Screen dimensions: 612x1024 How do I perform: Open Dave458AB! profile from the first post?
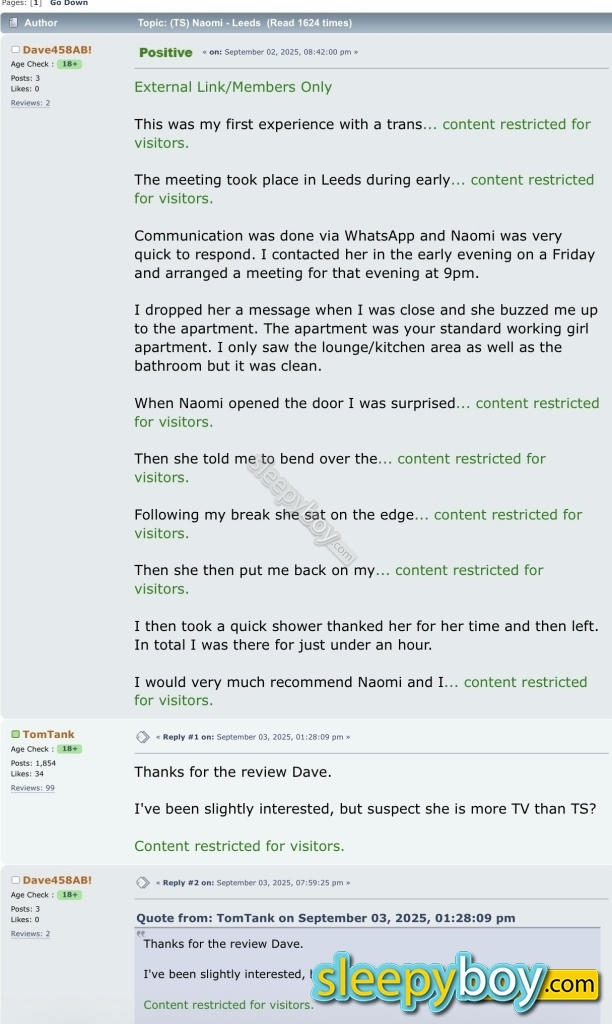coord(57,49)
